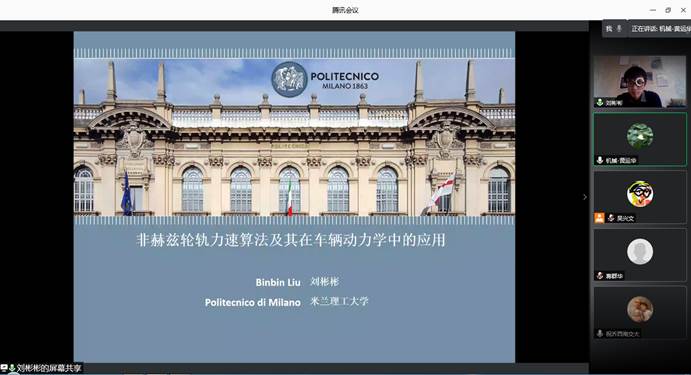Screen dimensions: 691x375
Task: Click the orange icon on 吴兴文's tile
Action: click(x=599, y=218)
